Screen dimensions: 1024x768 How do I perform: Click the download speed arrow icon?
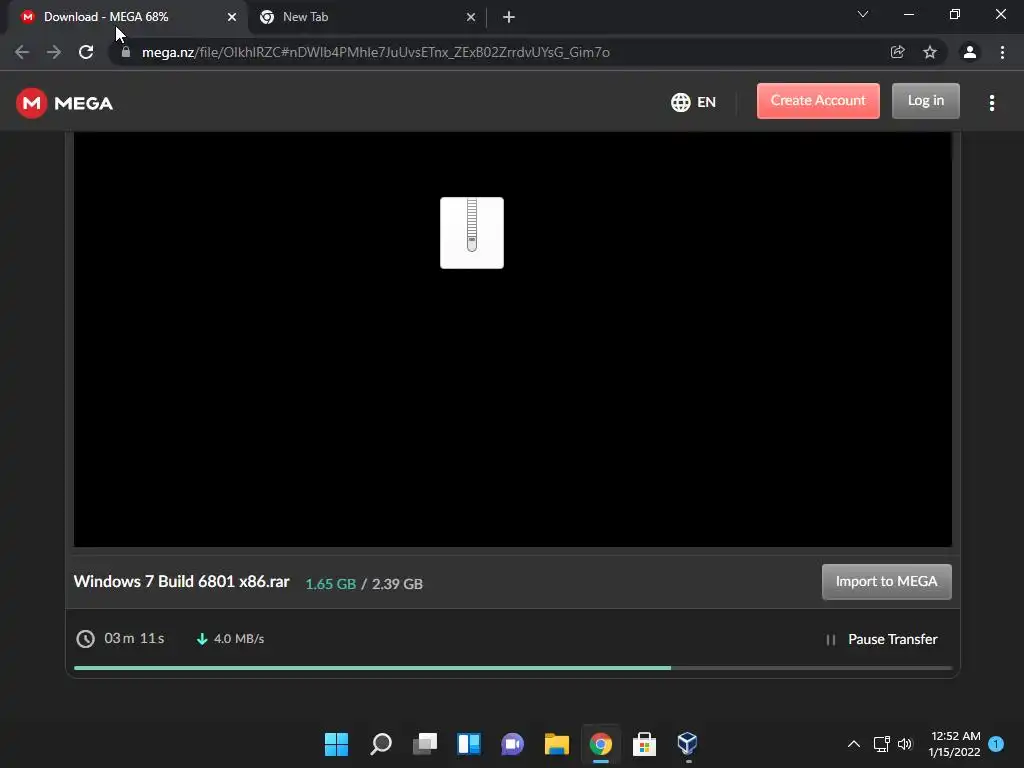click(202, 639)
